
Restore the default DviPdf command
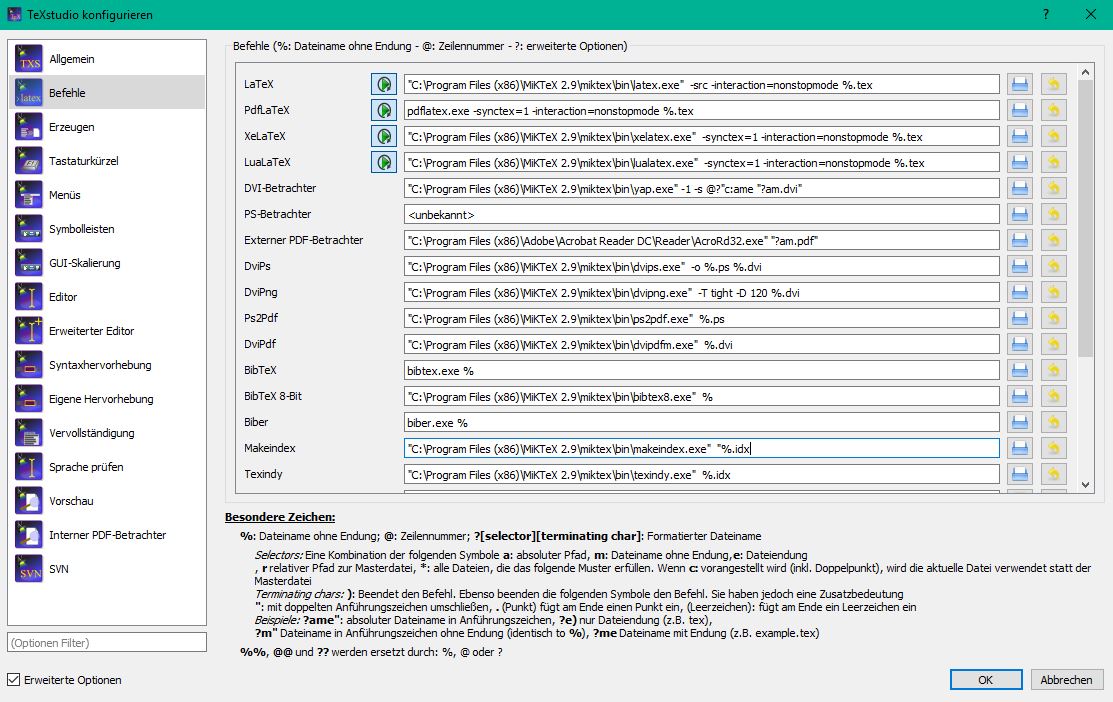point(1054,344)
